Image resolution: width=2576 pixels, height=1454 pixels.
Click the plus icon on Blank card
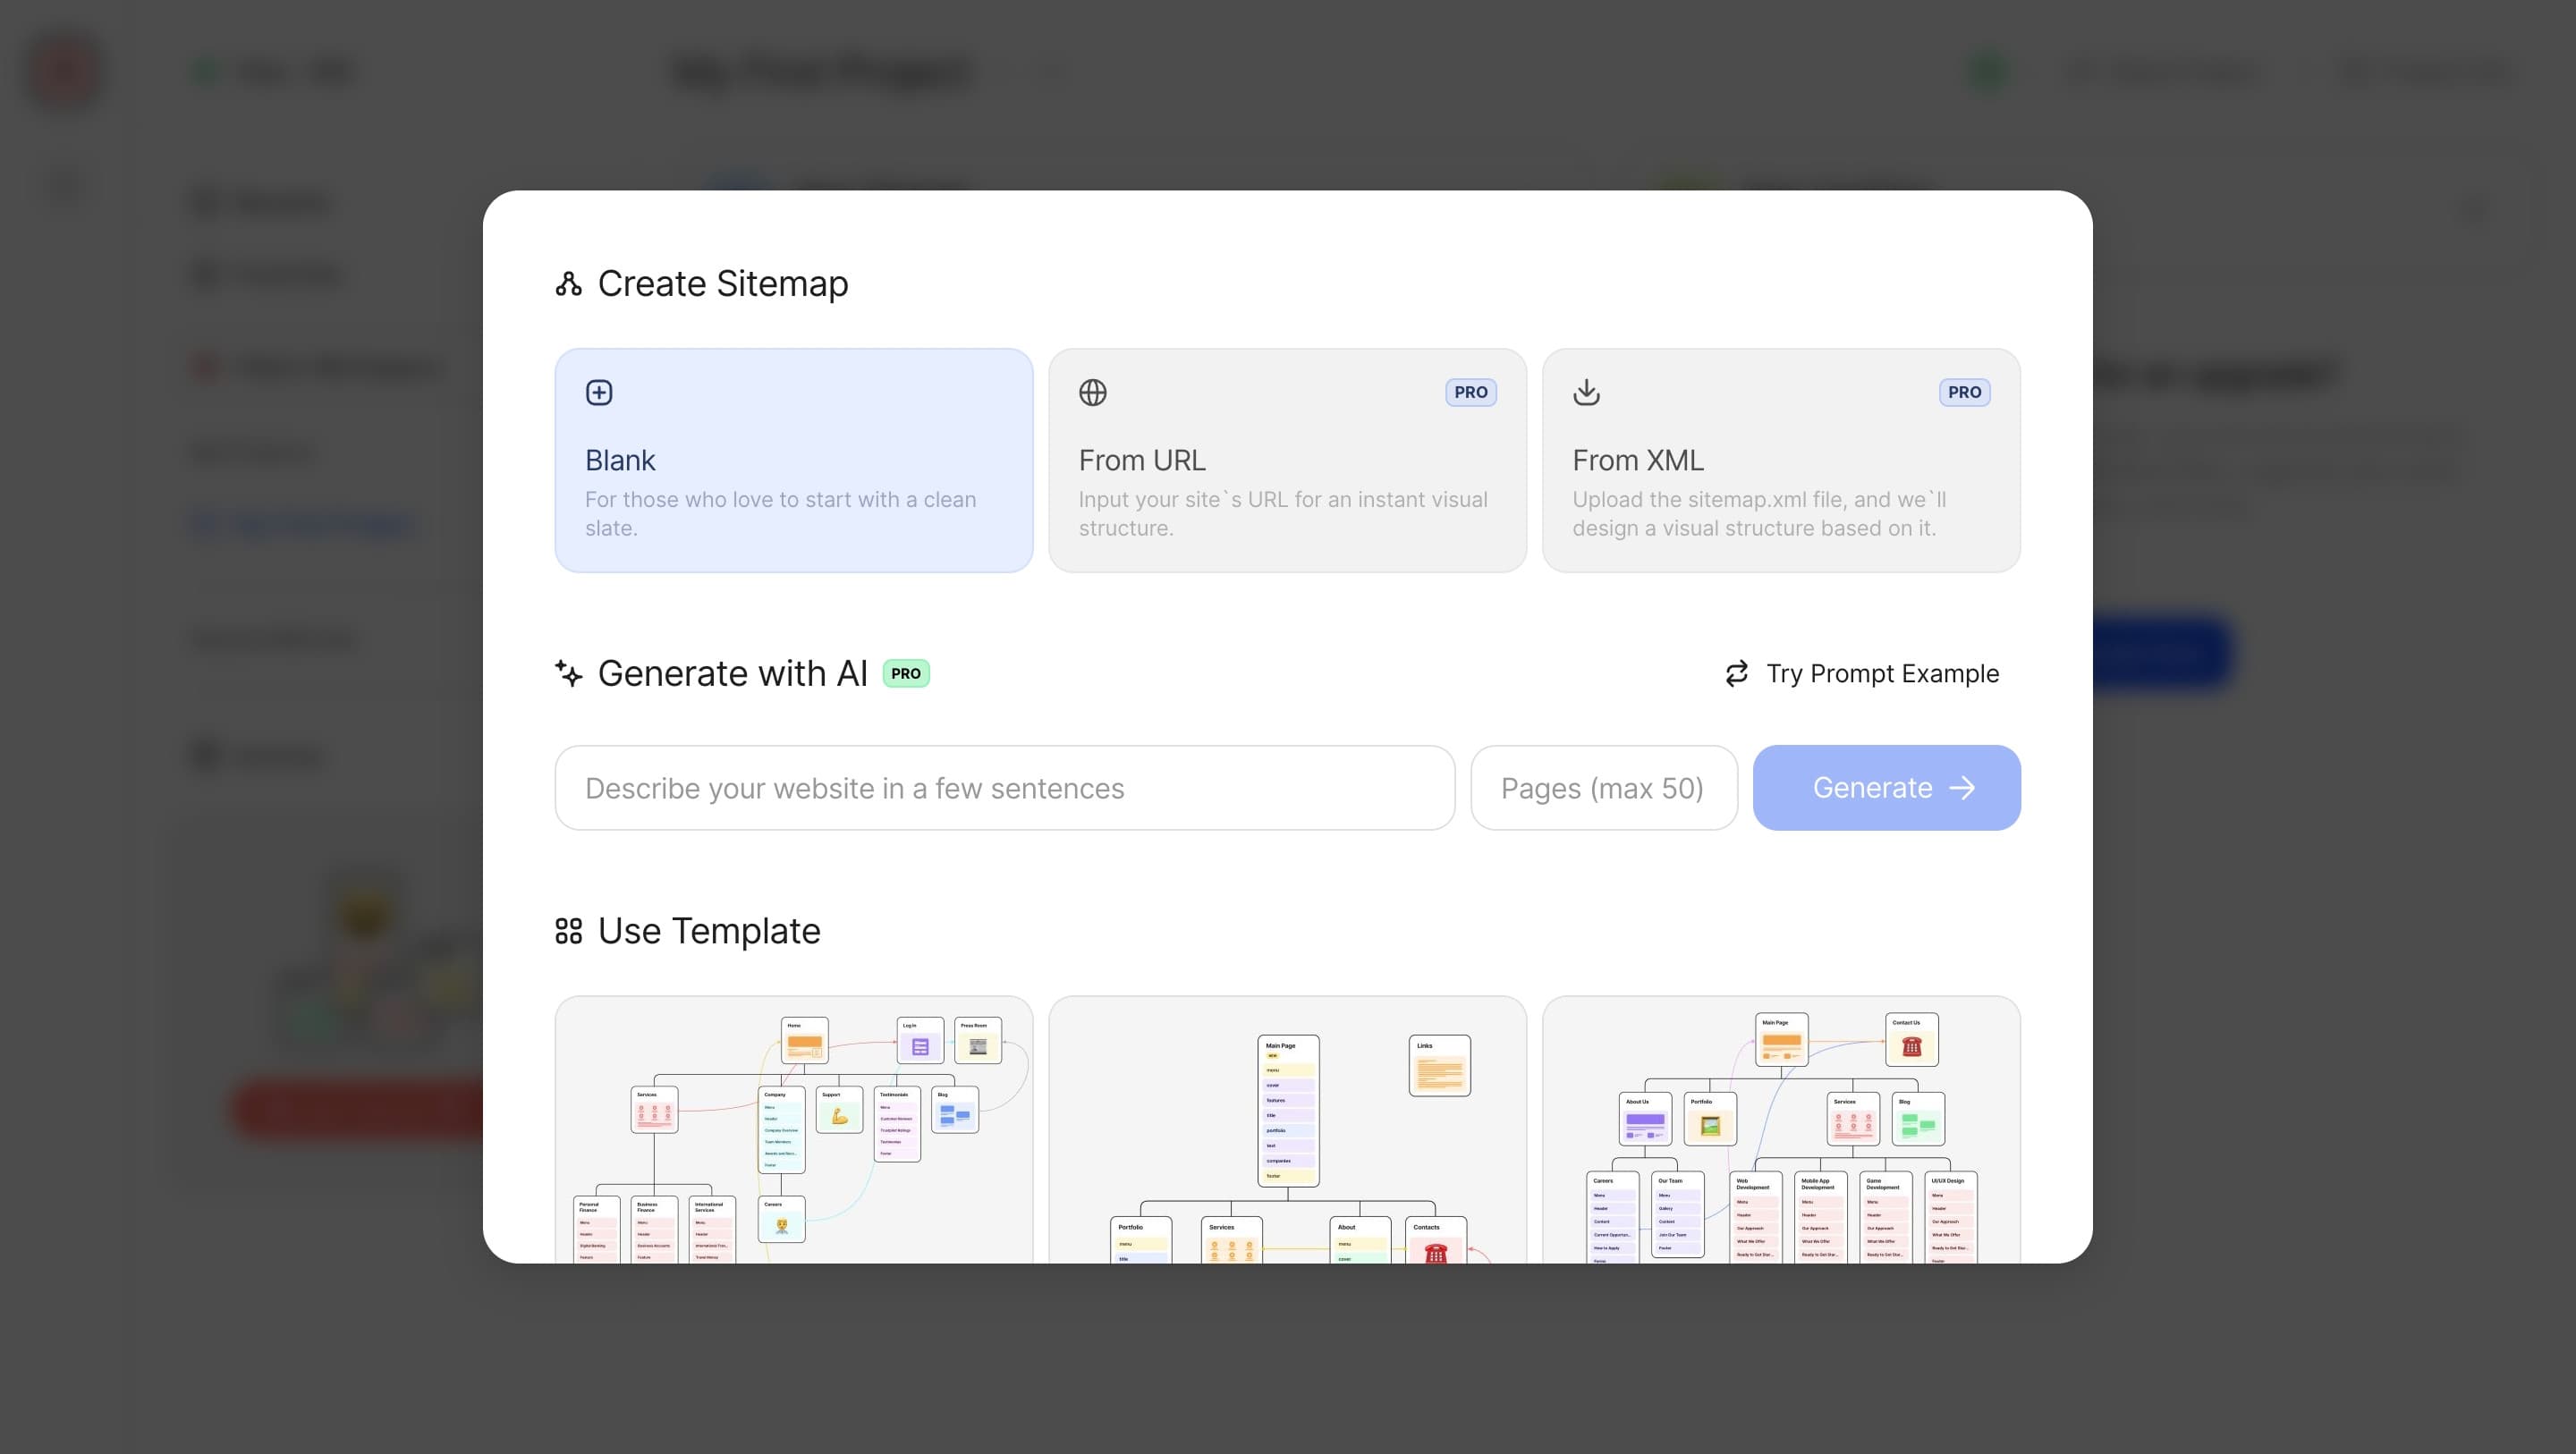pos(599,392)
